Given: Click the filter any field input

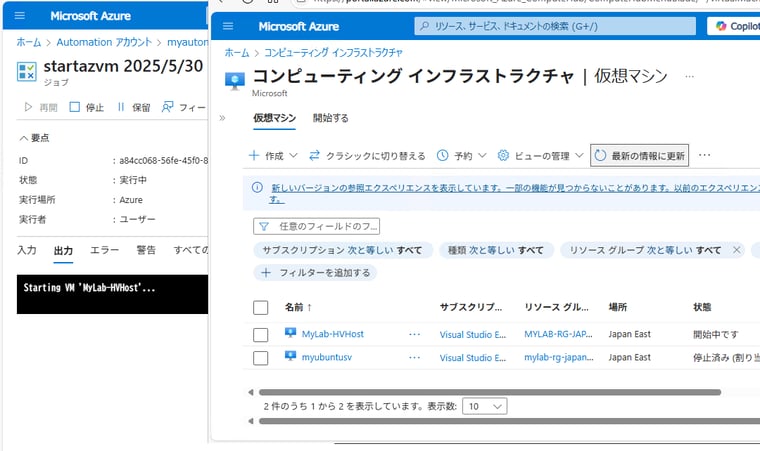Looking at the screenshot, I should tap(317, 226).
